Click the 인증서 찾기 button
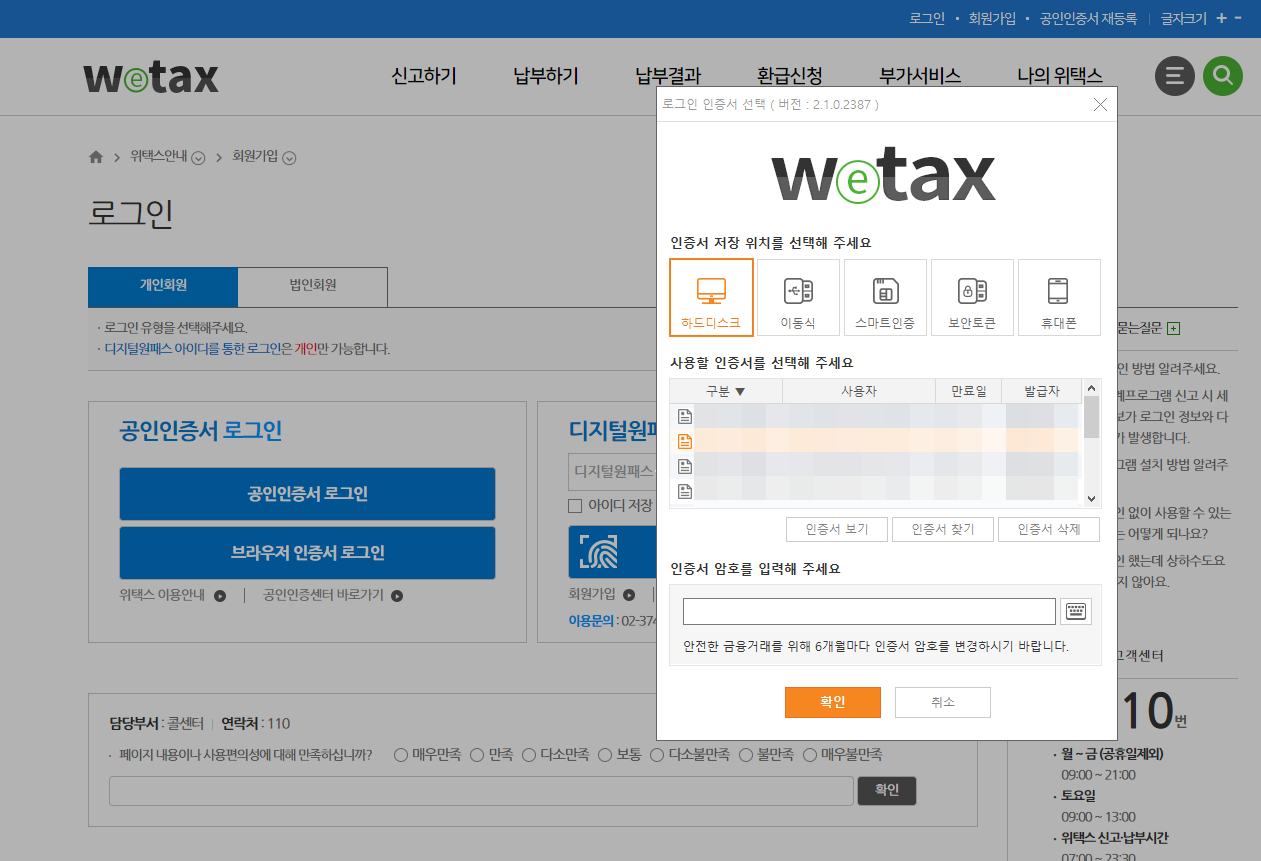This screenshot has width=1261, height=861. pos(943,529)
